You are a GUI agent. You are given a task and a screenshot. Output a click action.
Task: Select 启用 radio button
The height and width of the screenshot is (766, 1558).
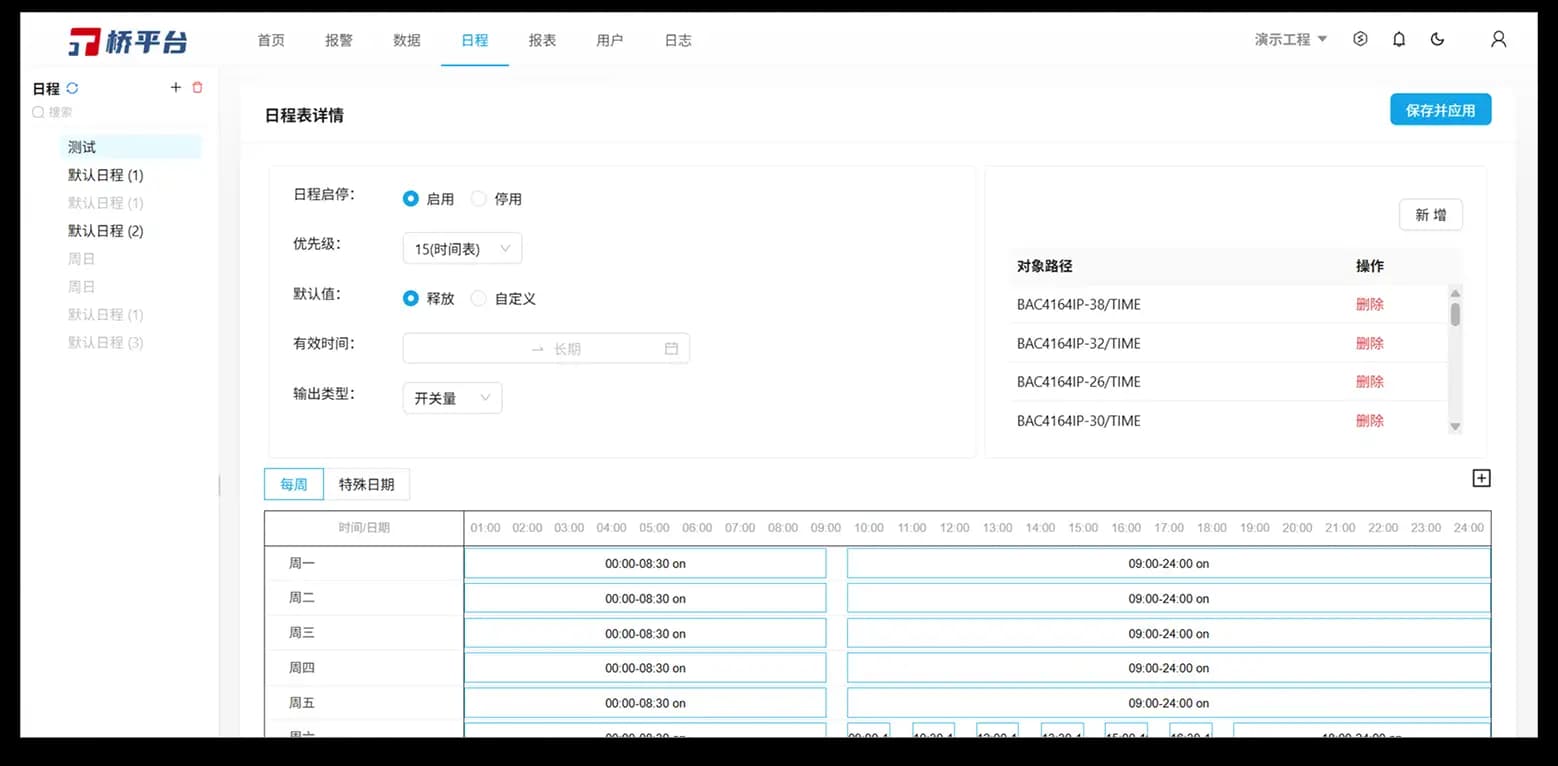point(410,198)
